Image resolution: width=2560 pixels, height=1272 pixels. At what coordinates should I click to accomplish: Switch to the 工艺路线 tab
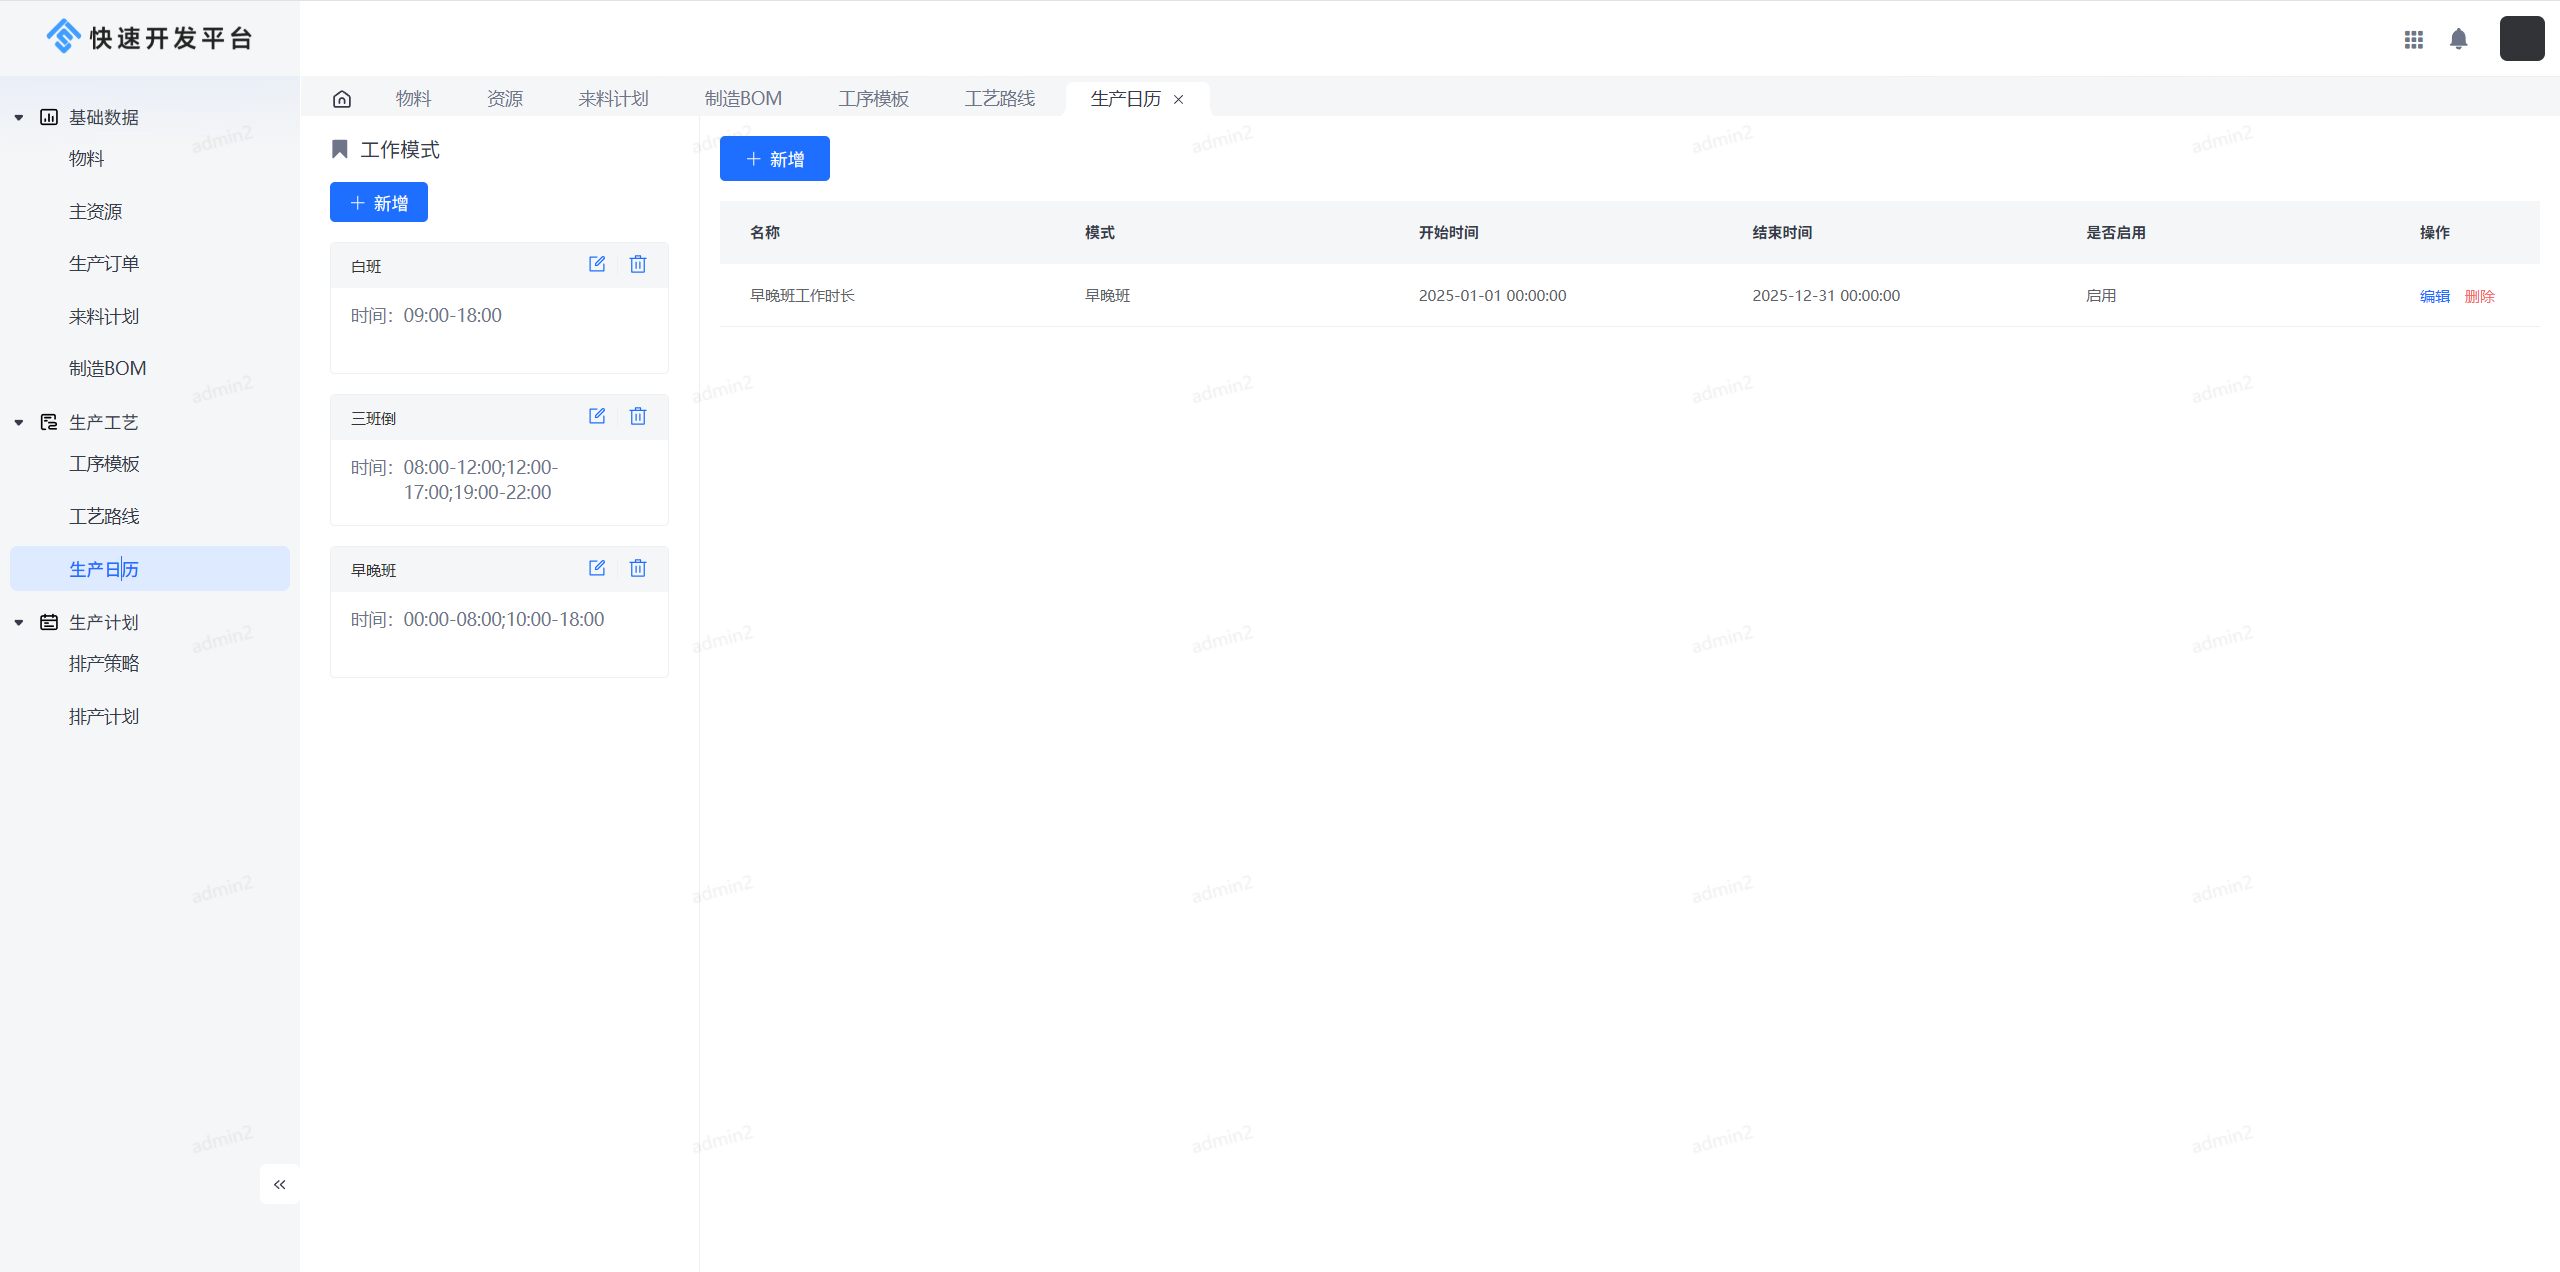(x=999, y=99)
